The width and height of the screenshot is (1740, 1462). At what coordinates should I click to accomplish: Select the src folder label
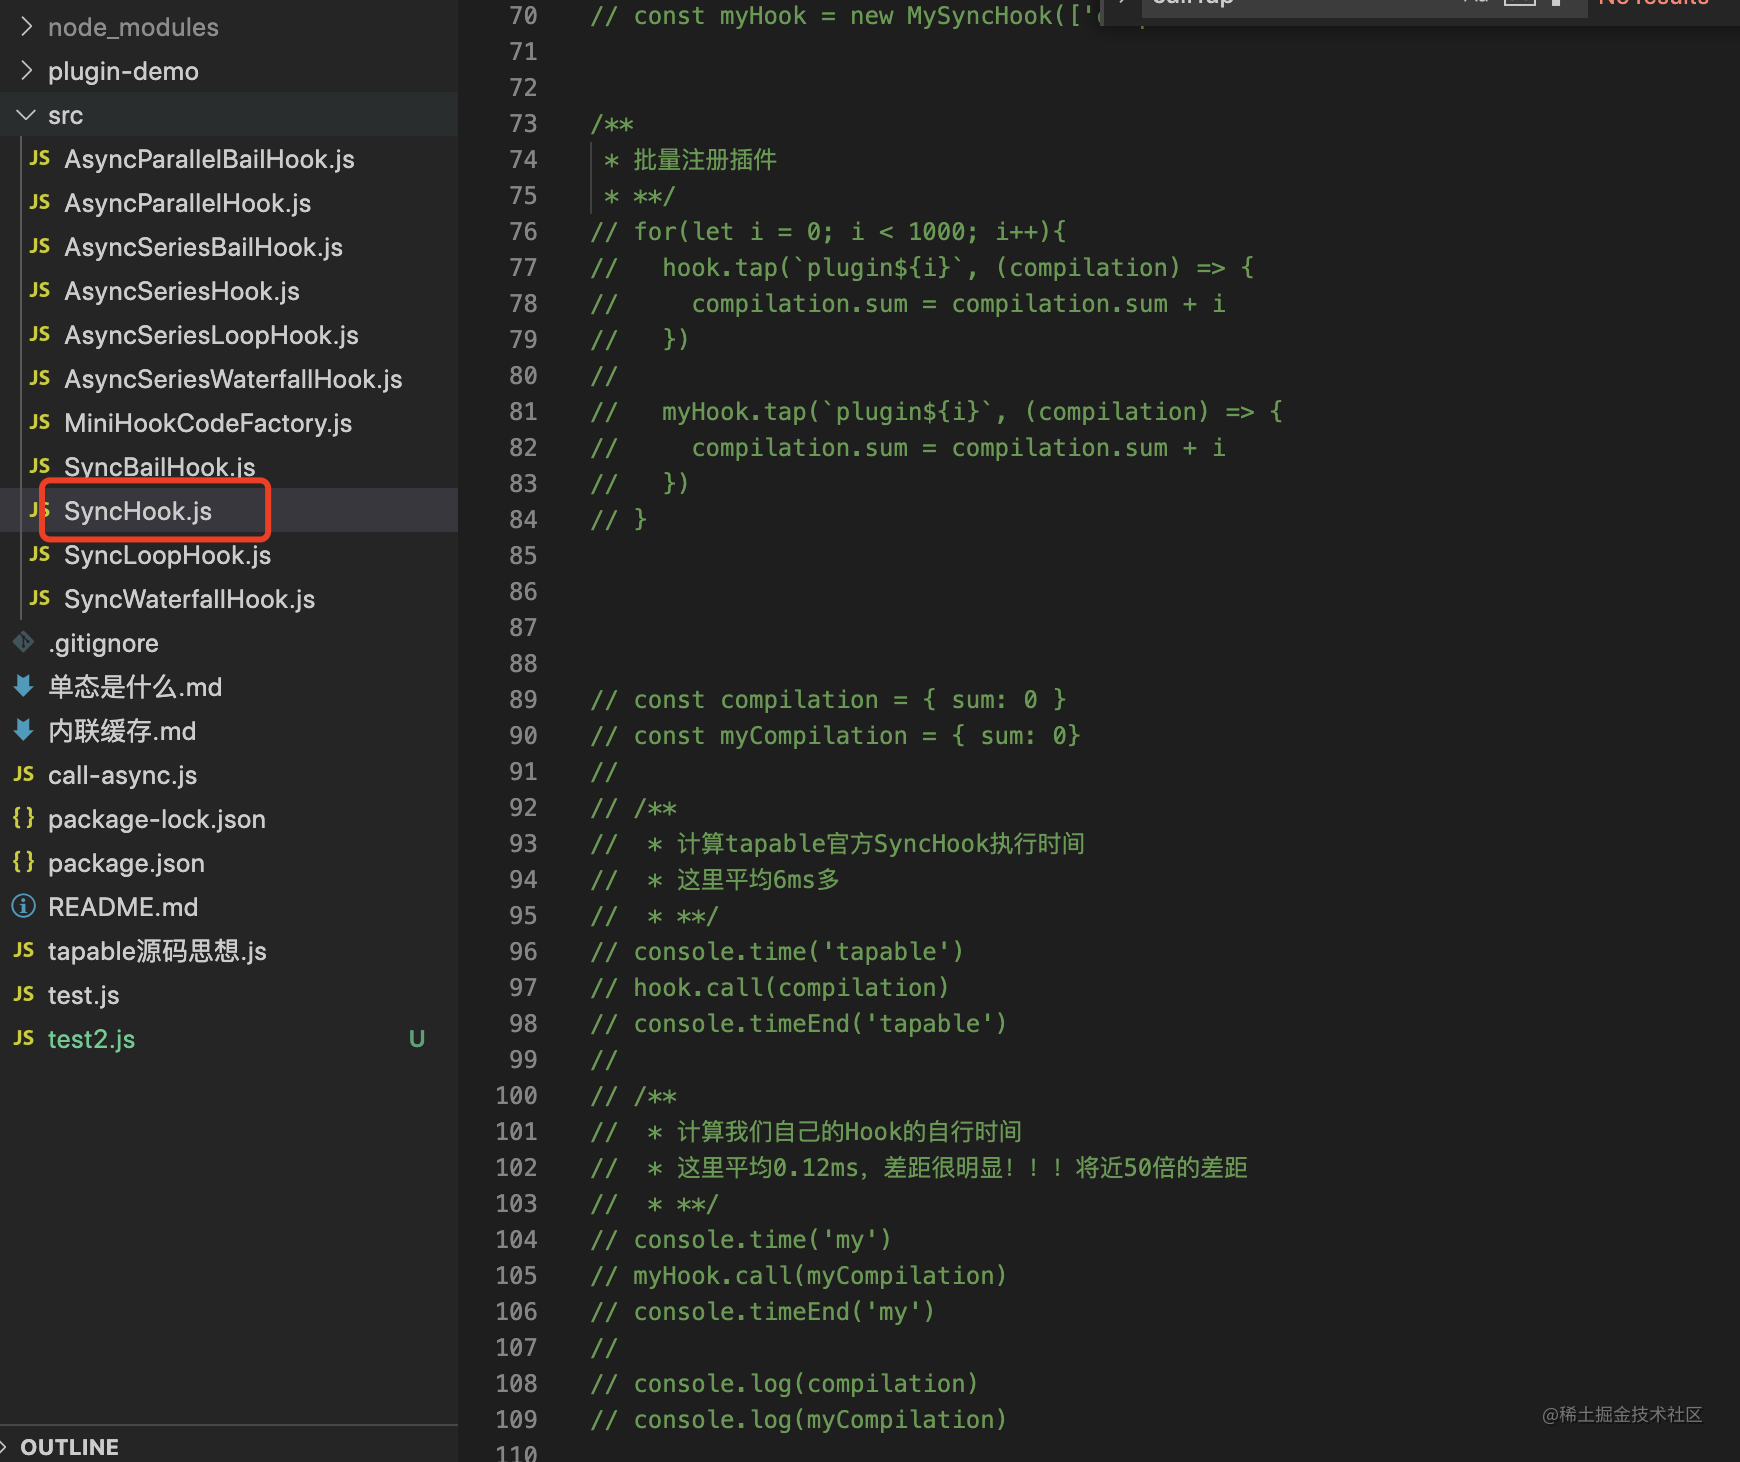pos(65,115)
